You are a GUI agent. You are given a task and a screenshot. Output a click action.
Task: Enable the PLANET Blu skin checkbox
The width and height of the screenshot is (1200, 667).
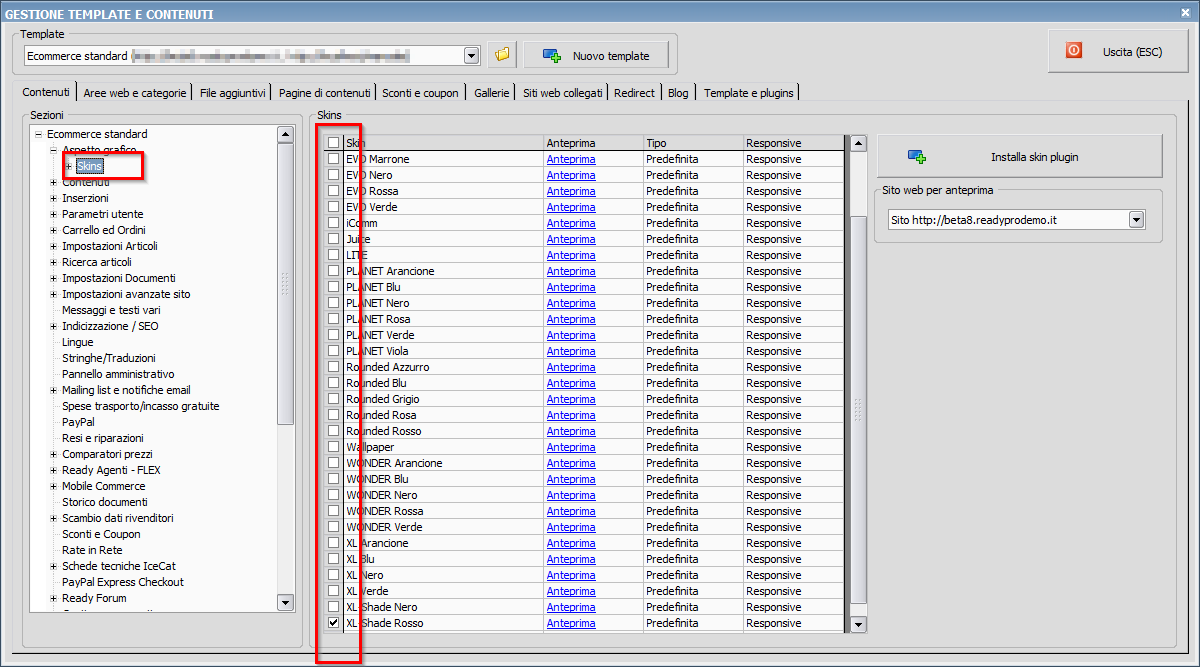click(x=333, y=287)
